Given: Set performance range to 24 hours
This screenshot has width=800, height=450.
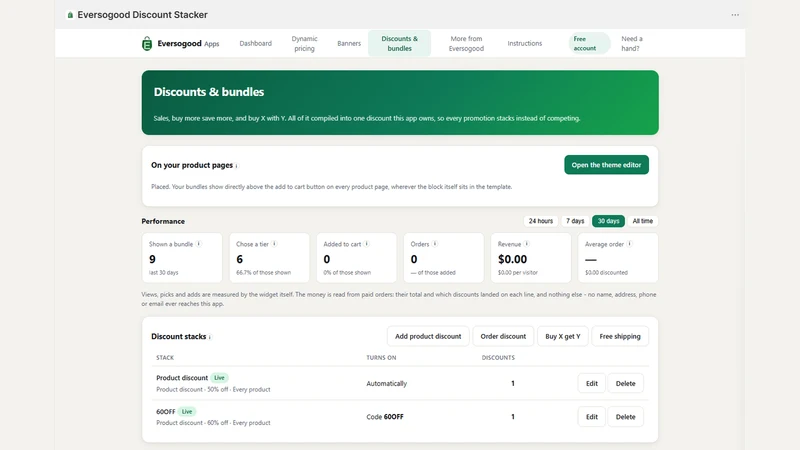Looking at the screenshot, I should click(541, 221).
